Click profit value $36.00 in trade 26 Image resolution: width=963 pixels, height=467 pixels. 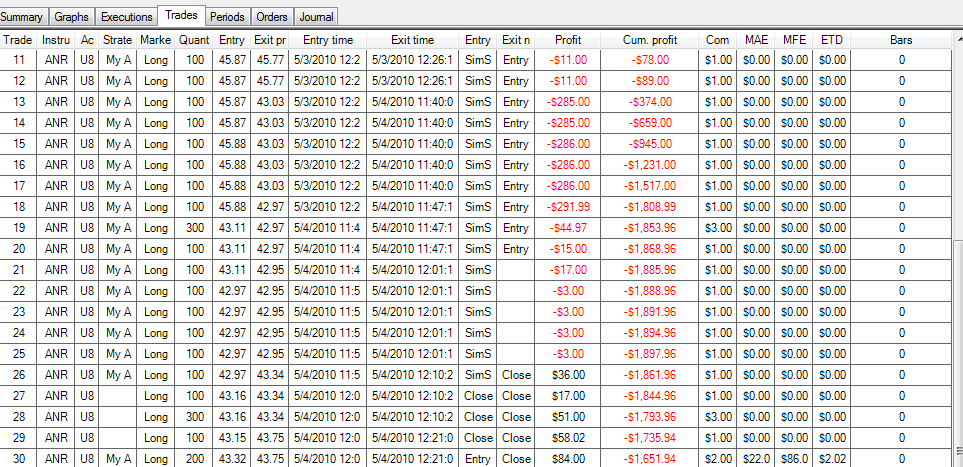pyautogui.click(x=568, y=375)
